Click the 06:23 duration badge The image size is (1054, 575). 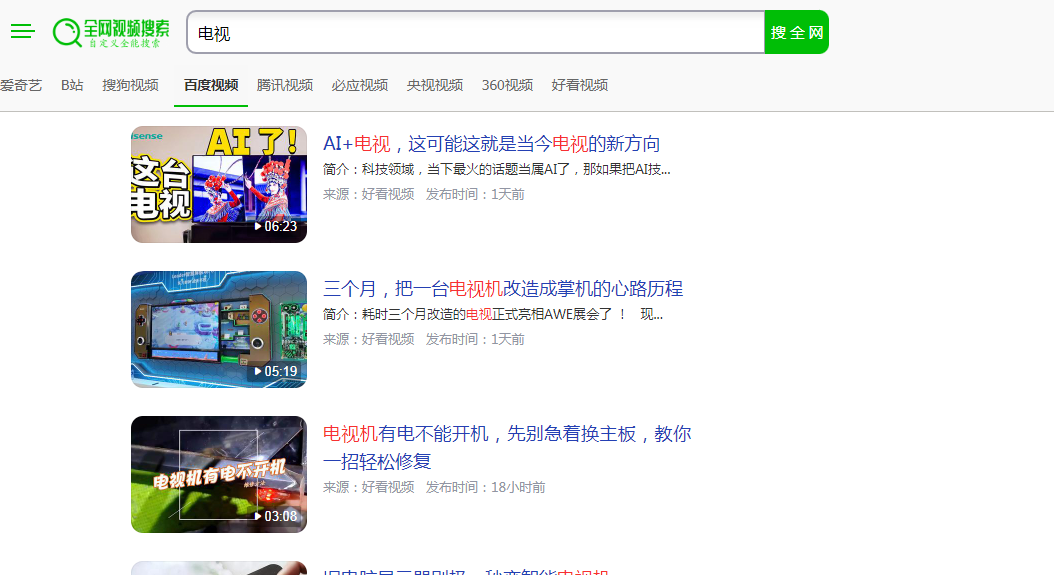pyautogui.click(x=276, y=227)
